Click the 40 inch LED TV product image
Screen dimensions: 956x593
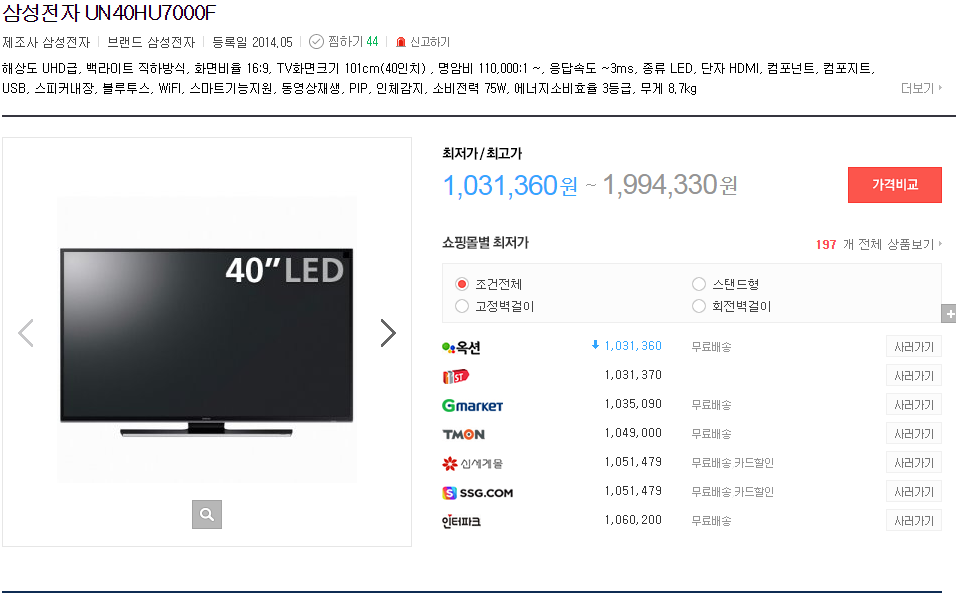(207, 339)
